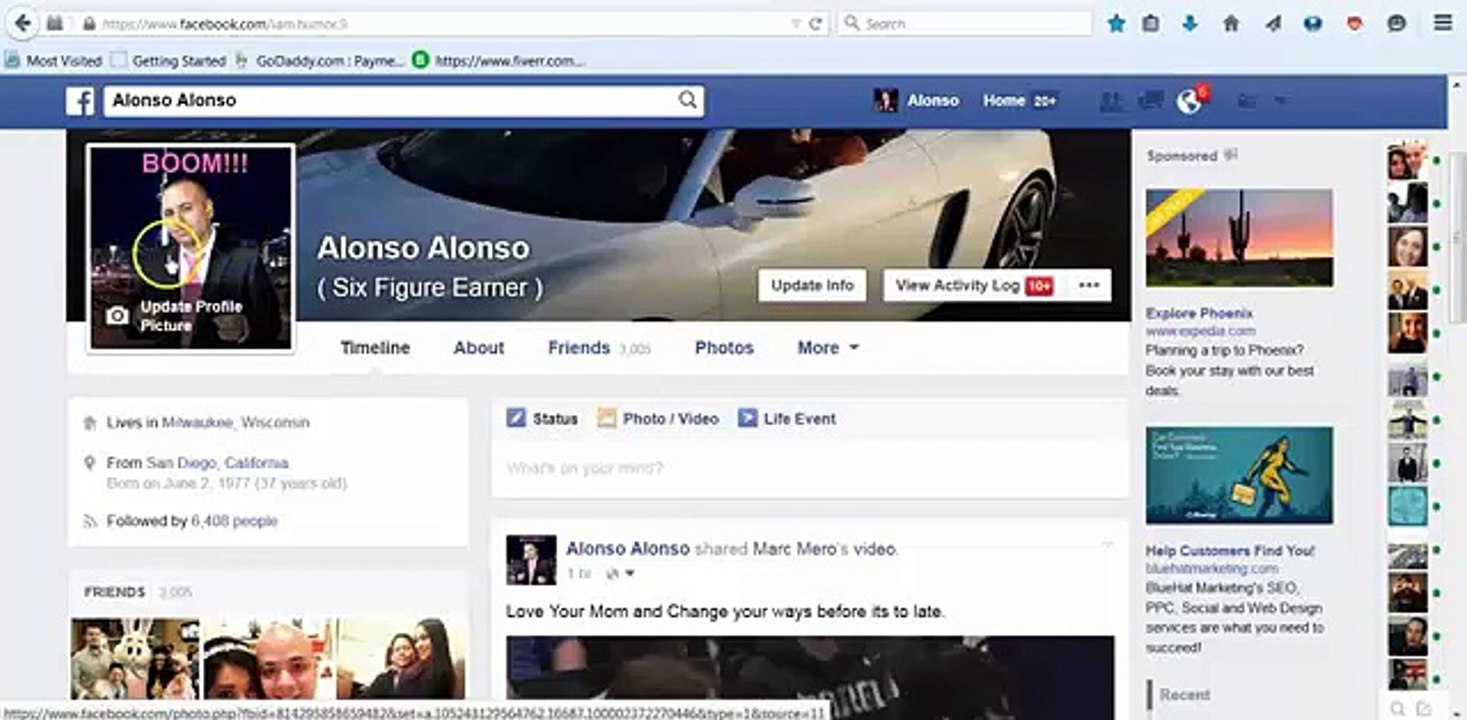Click the magnifier in Facebook search box
Image resolution: width=1467 pixels, height=720 pixels.
pos(688,100)
